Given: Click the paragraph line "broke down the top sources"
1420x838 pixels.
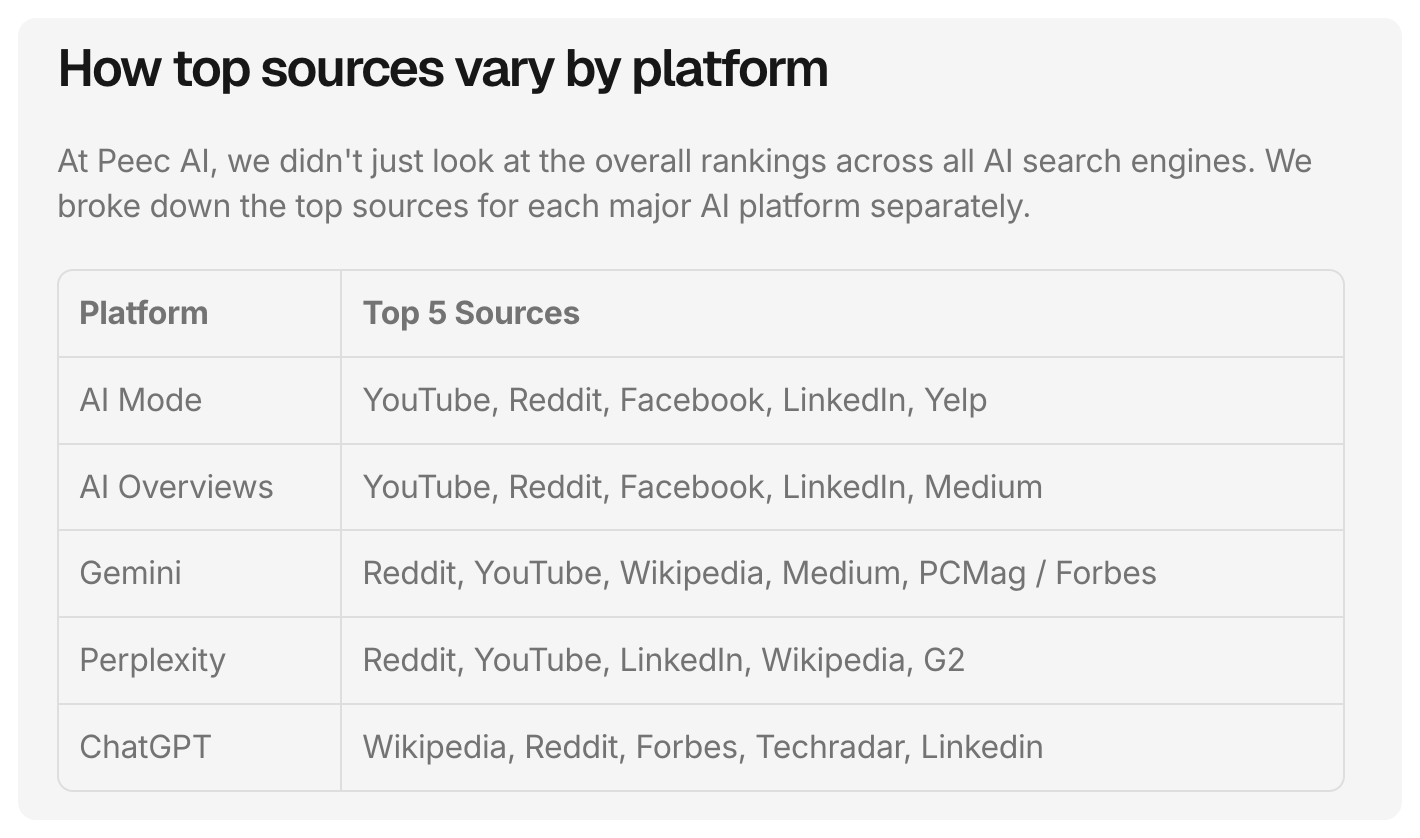Looking at the screenshot, I should tap(543, 206).
